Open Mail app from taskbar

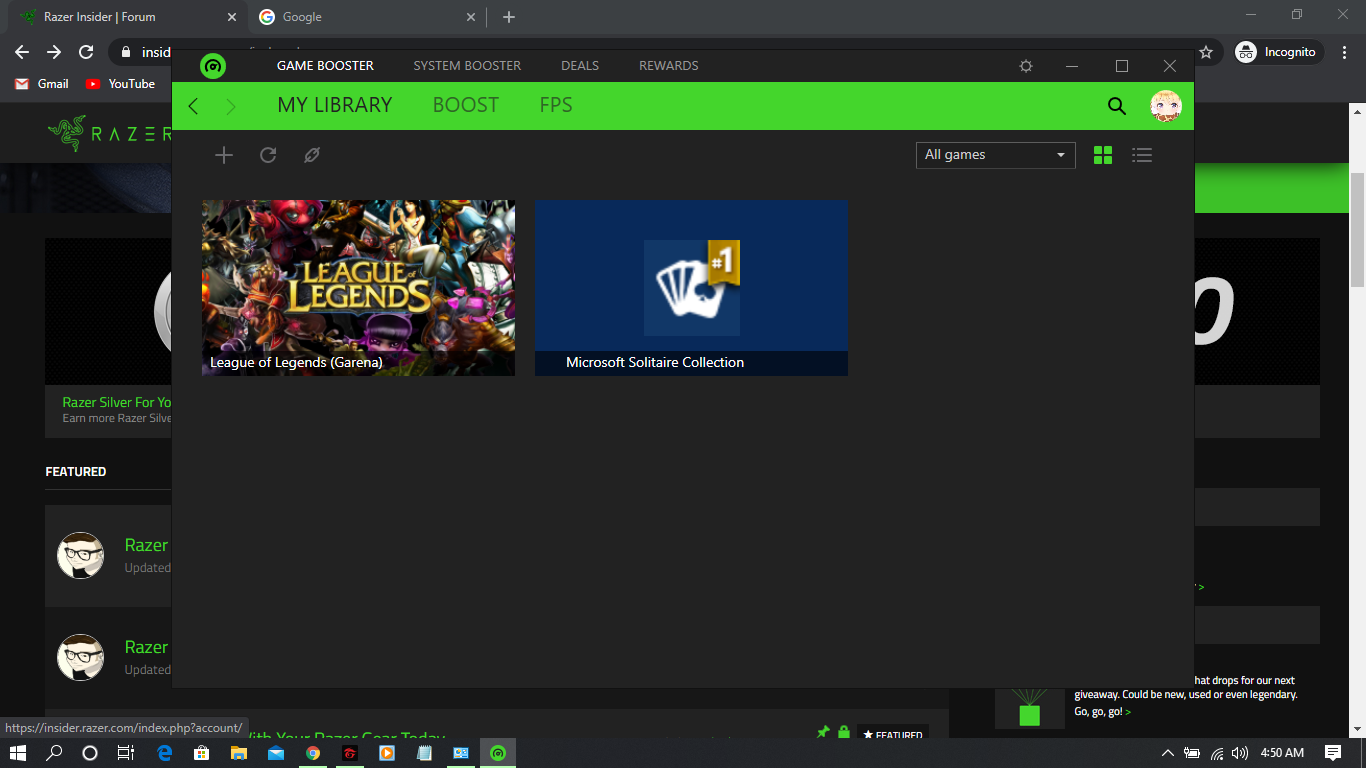coord(276,753)
